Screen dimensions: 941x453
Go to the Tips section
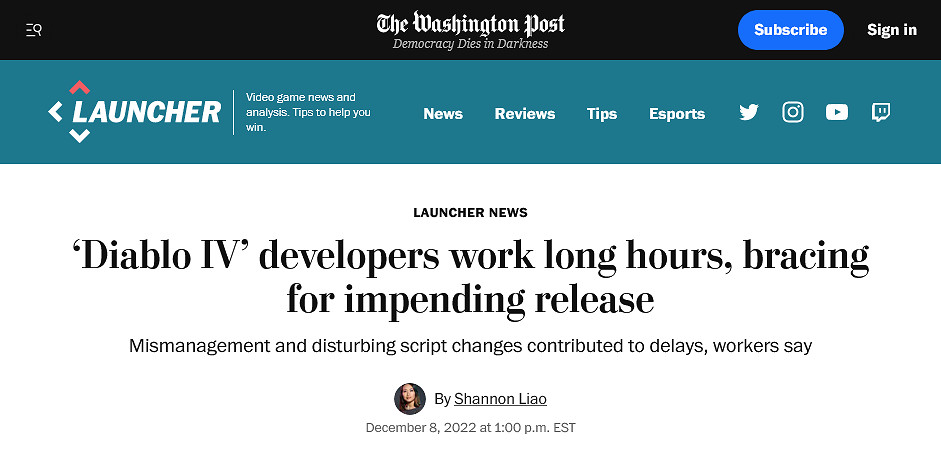pos(602,113)
